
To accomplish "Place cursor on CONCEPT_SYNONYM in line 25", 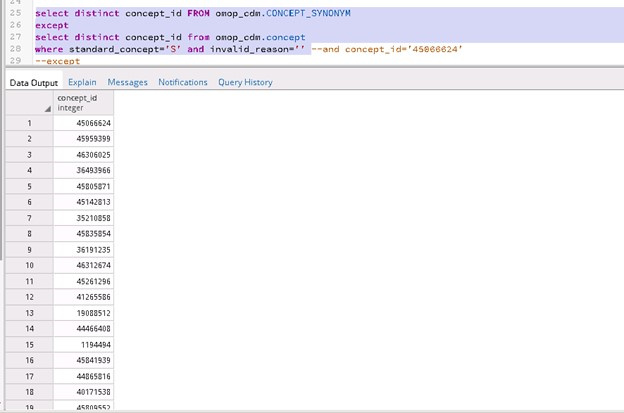I will [308, 13].
